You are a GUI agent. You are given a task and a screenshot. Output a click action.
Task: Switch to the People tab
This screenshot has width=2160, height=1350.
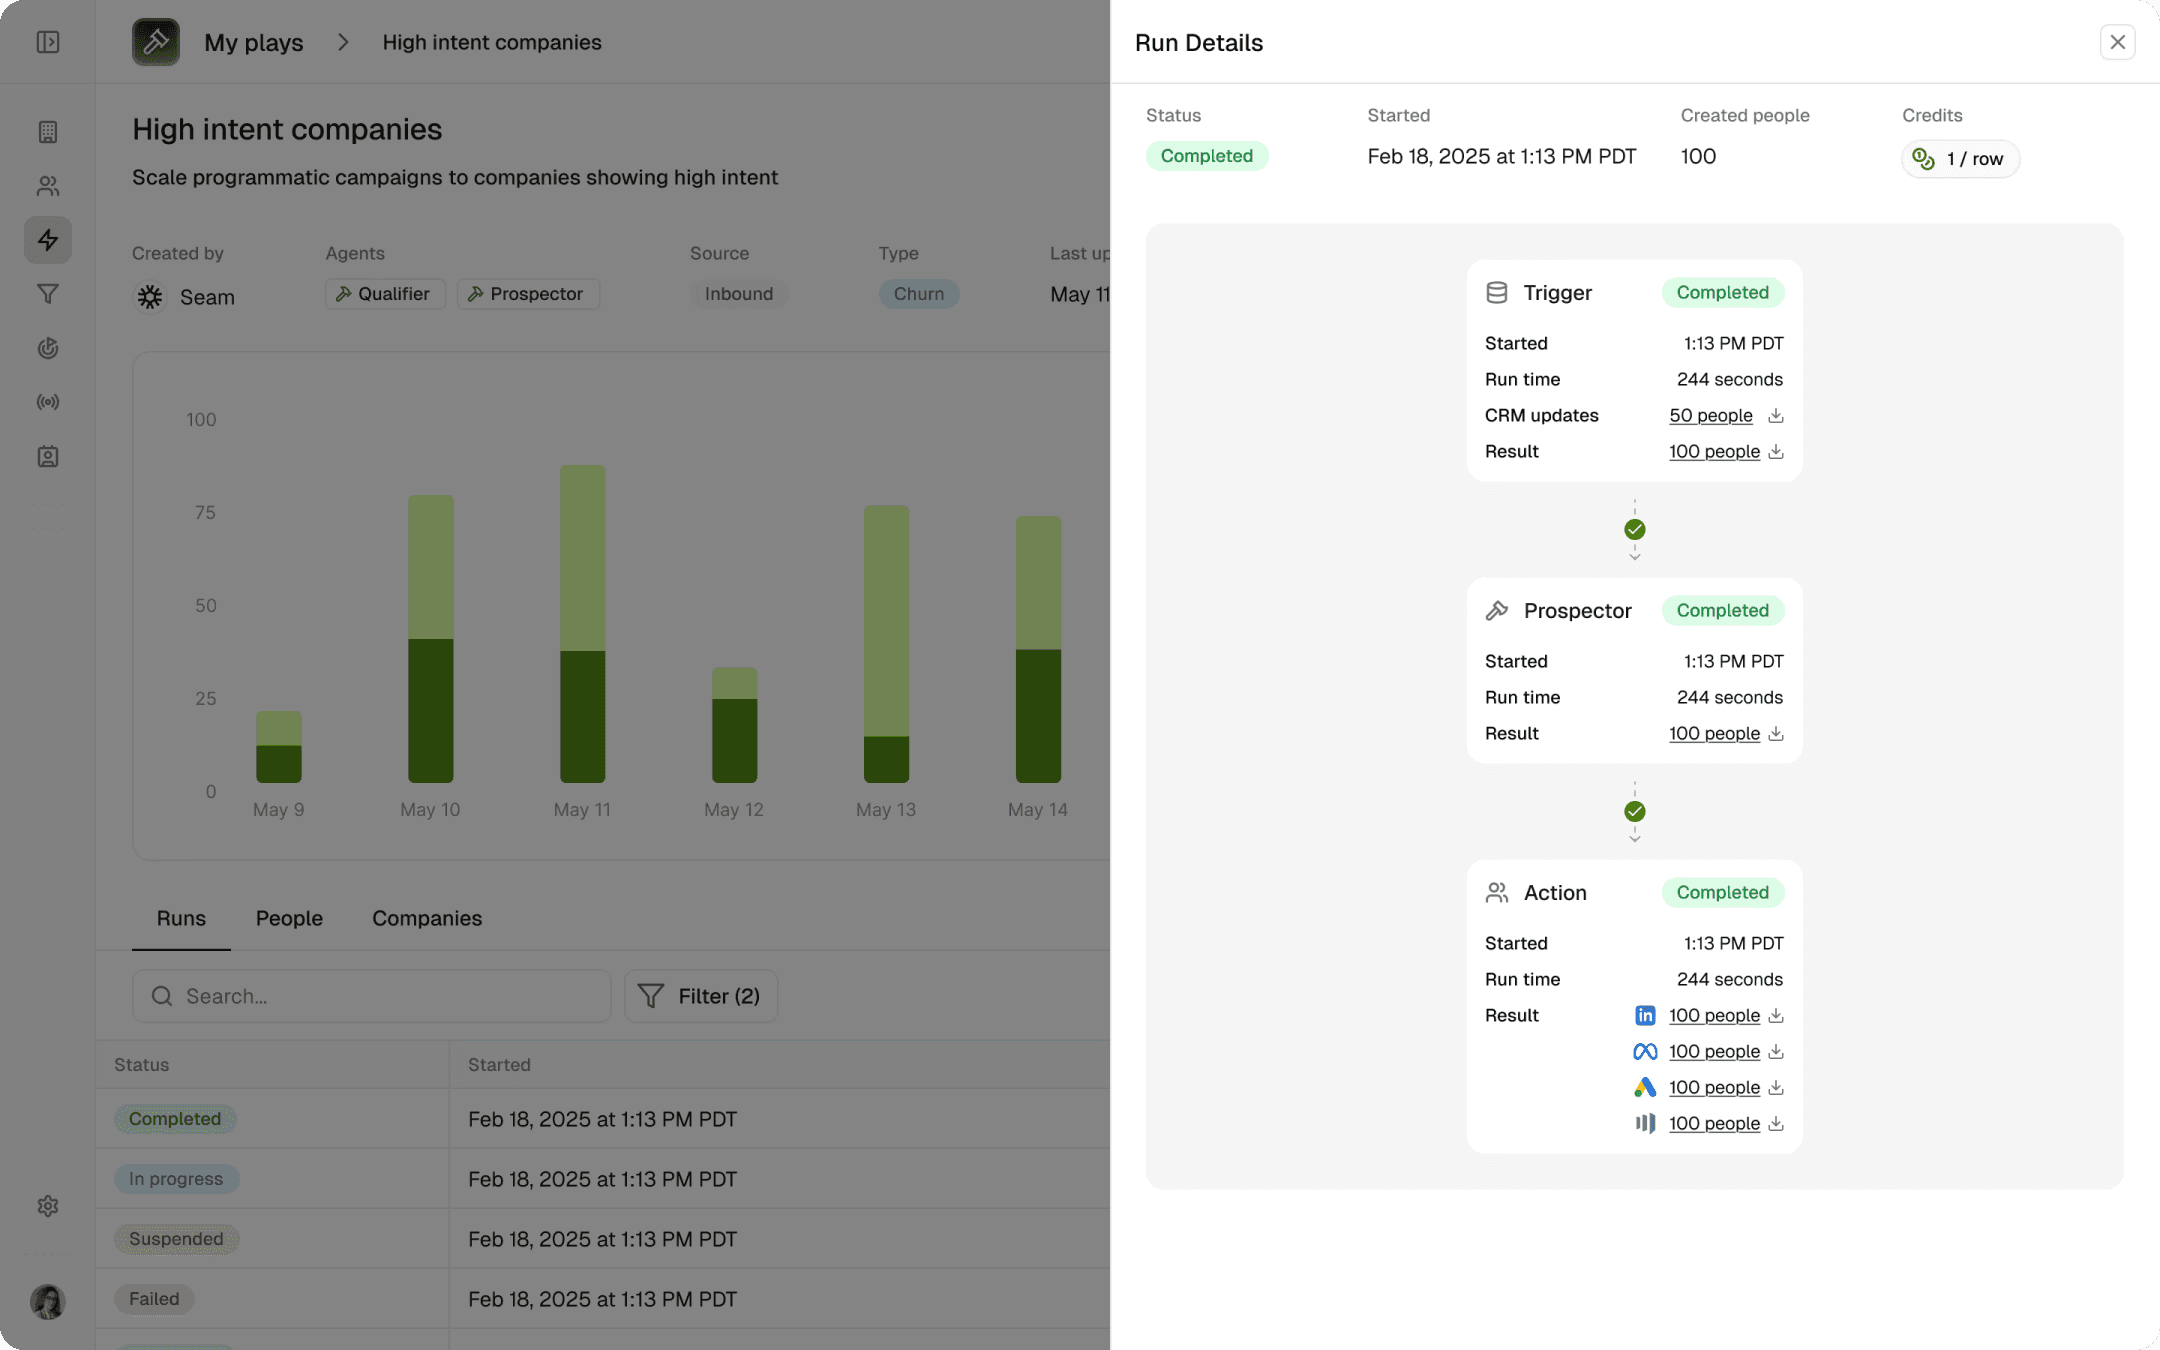pyautogui.click(x=289, y=918)
